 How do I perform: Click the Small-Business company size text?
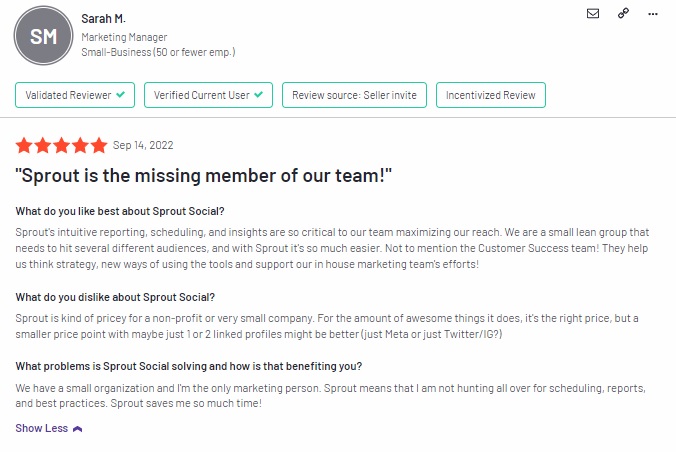tap(158, 52)
